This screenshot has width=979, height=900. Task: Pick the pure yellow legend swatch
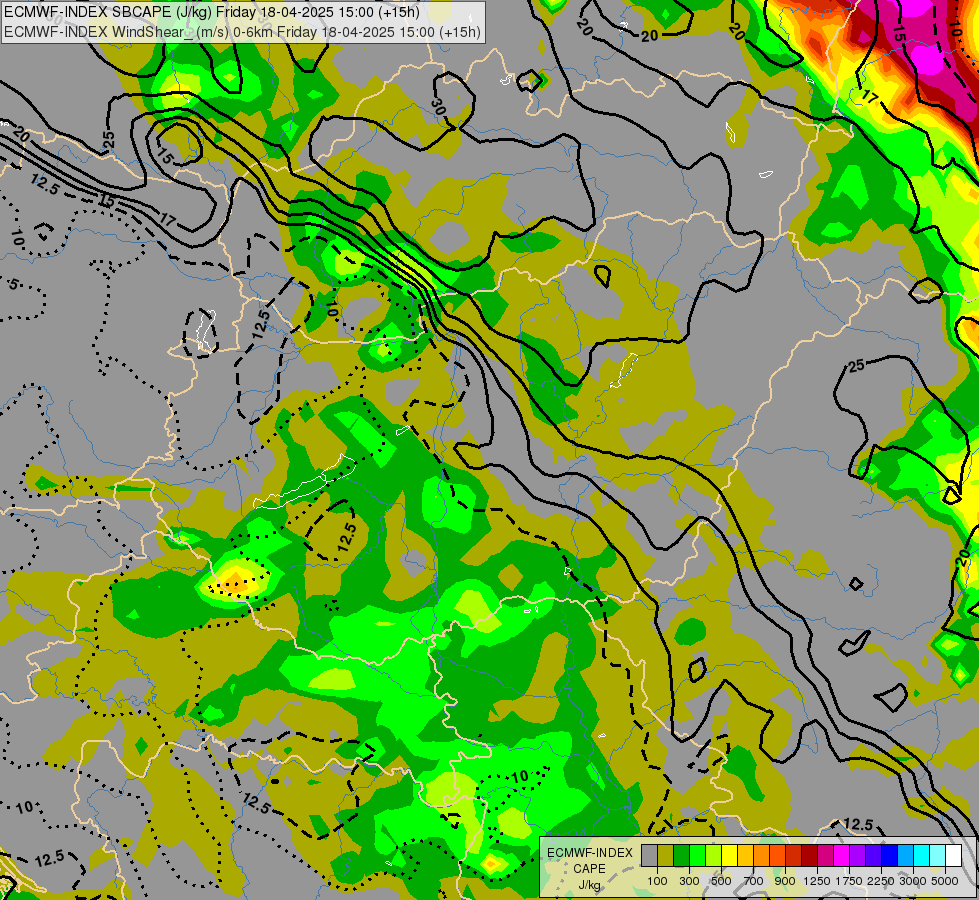(x=729, y=856)
